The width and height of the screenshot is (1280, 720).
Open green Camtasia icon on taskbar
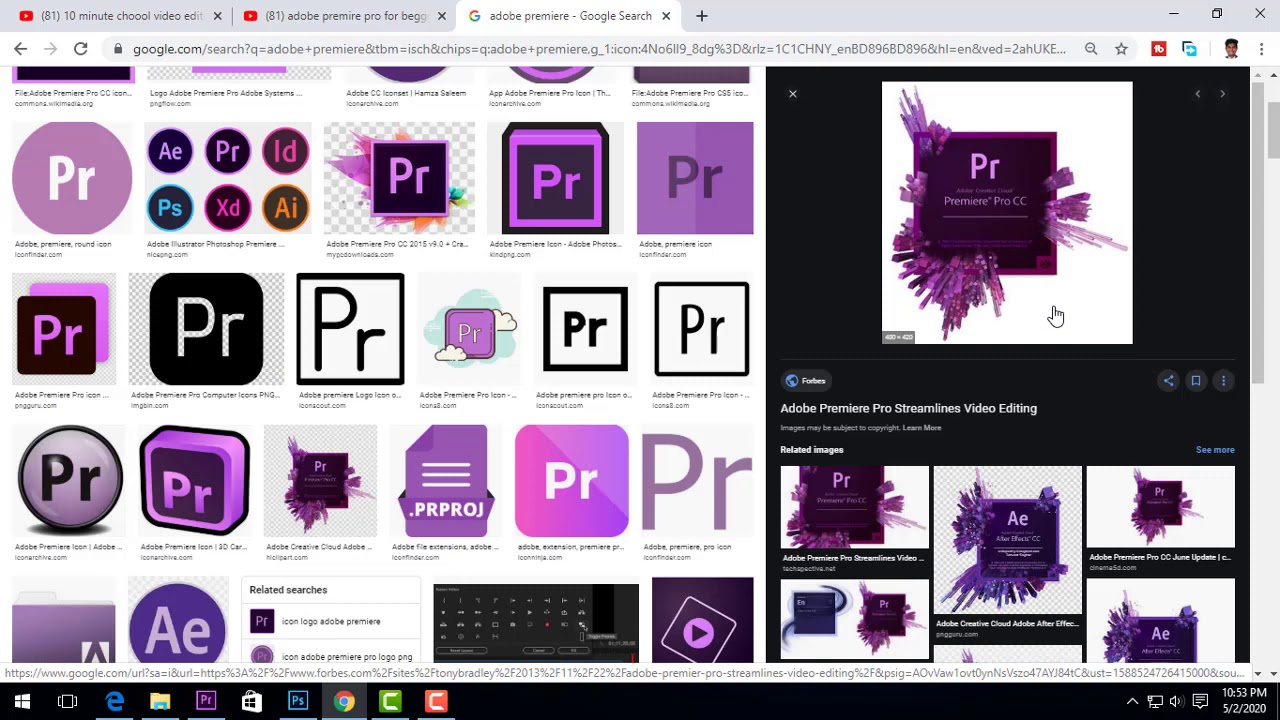390,701
